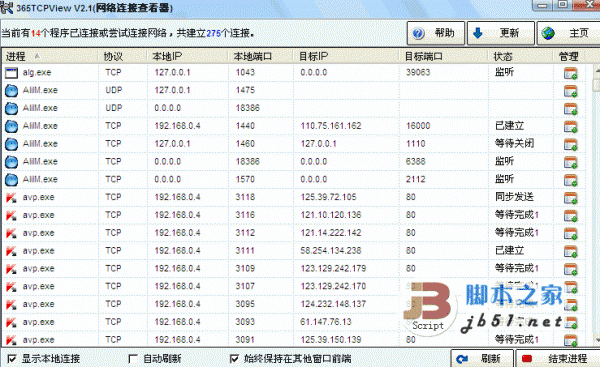Screen dimensions: 600x367
Task: Click AliIM.exe icon in port 1440 row
Action: [x=11, y=126]
